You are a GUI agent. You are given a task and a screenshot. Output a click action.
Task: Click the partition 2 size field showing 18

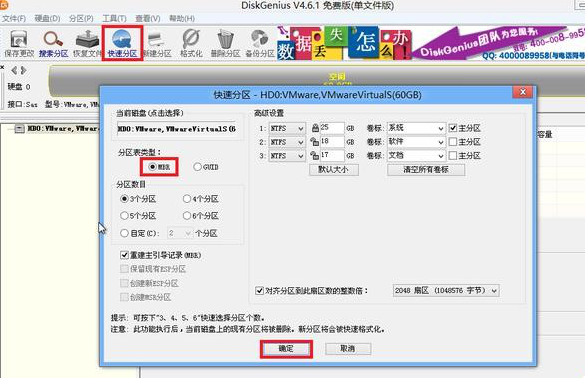click(332, 142)
